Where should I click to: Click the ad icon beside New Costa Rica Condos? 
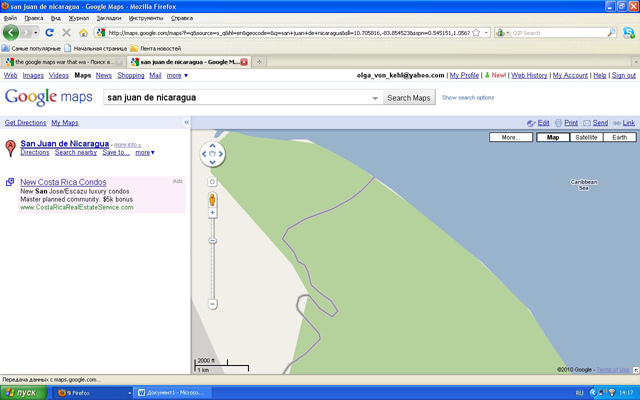pyautogui.click(x=10, y=182)
